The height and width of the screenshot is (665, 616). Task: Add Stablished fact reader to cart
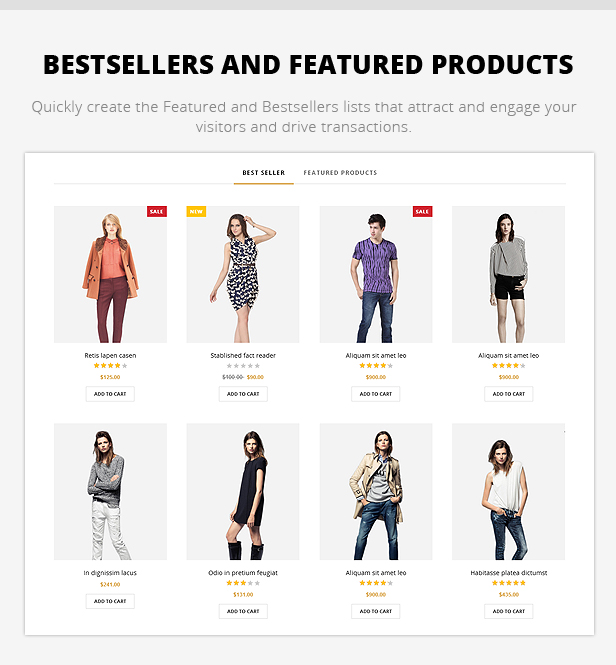click(x=243, y=394)
